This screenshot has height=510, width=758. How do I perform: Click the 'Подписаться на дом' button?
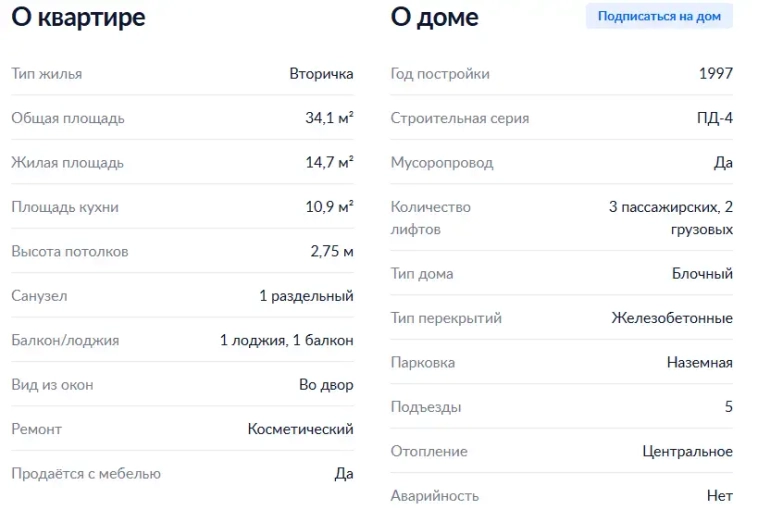[659, 16]
